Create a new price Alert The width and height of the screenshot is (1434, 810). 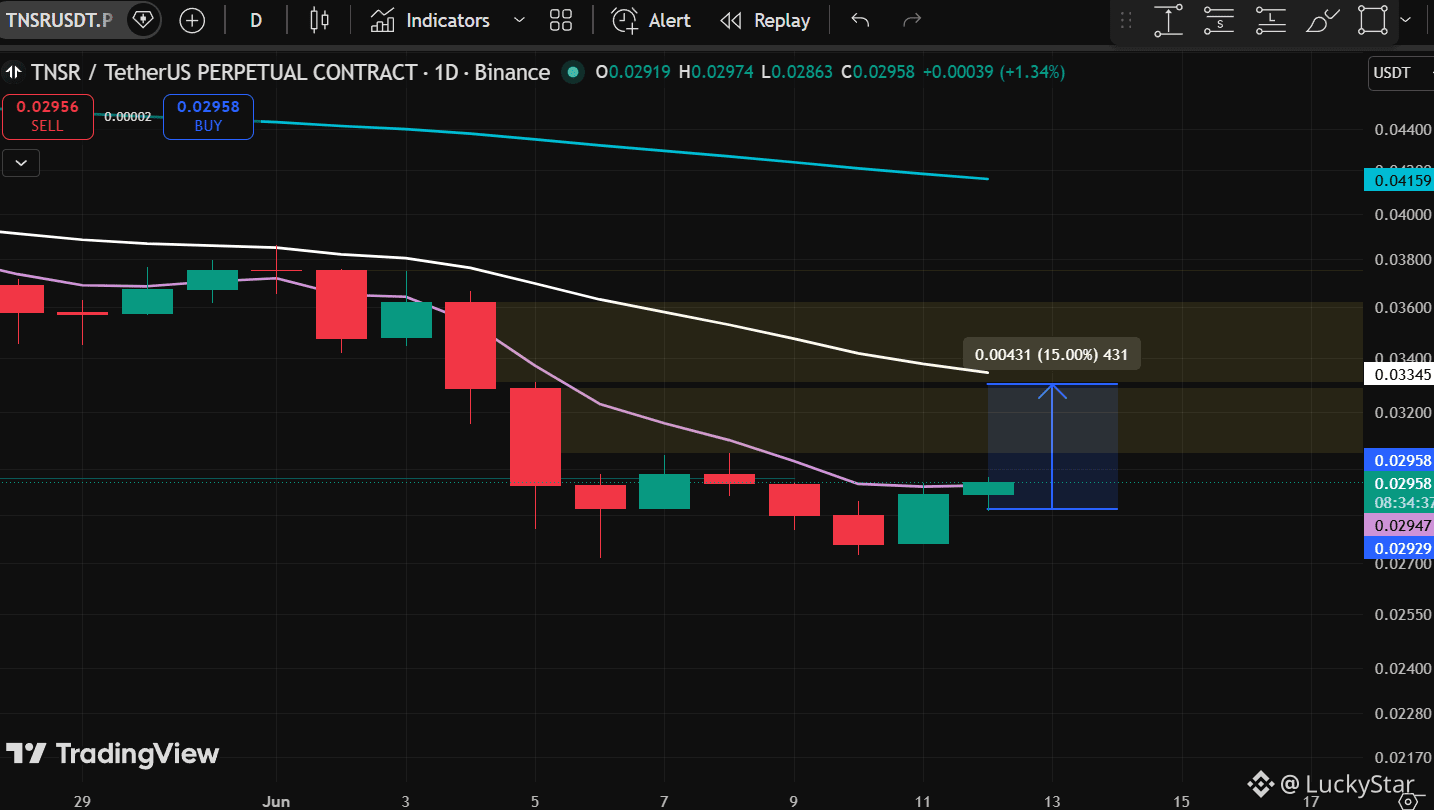(651, 20)
